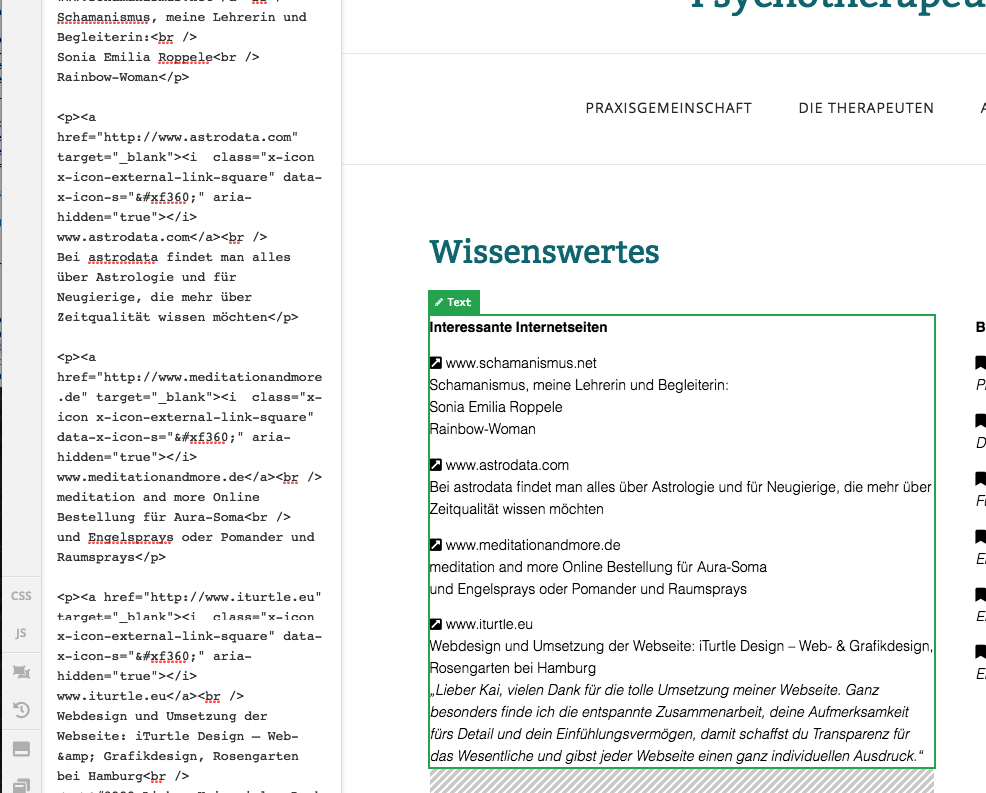Click into the HTML code editor area
The height and width of the screenshot is (793, 986).
pyautogui.click(x=190, y=400)
